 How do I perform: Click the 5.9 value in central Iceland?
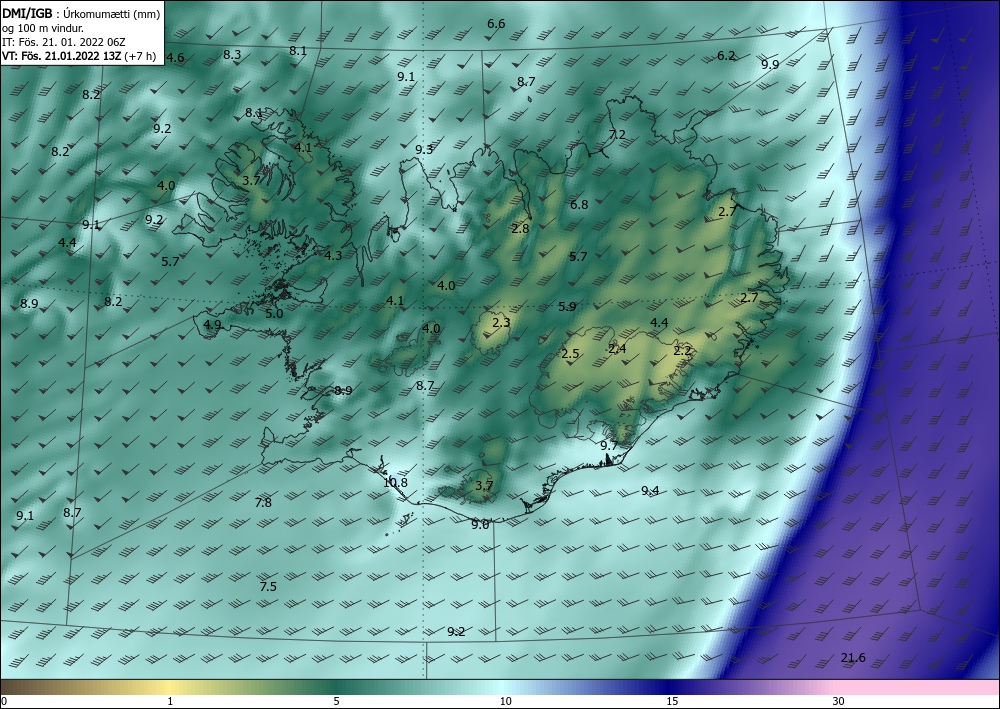coord(567,307)
